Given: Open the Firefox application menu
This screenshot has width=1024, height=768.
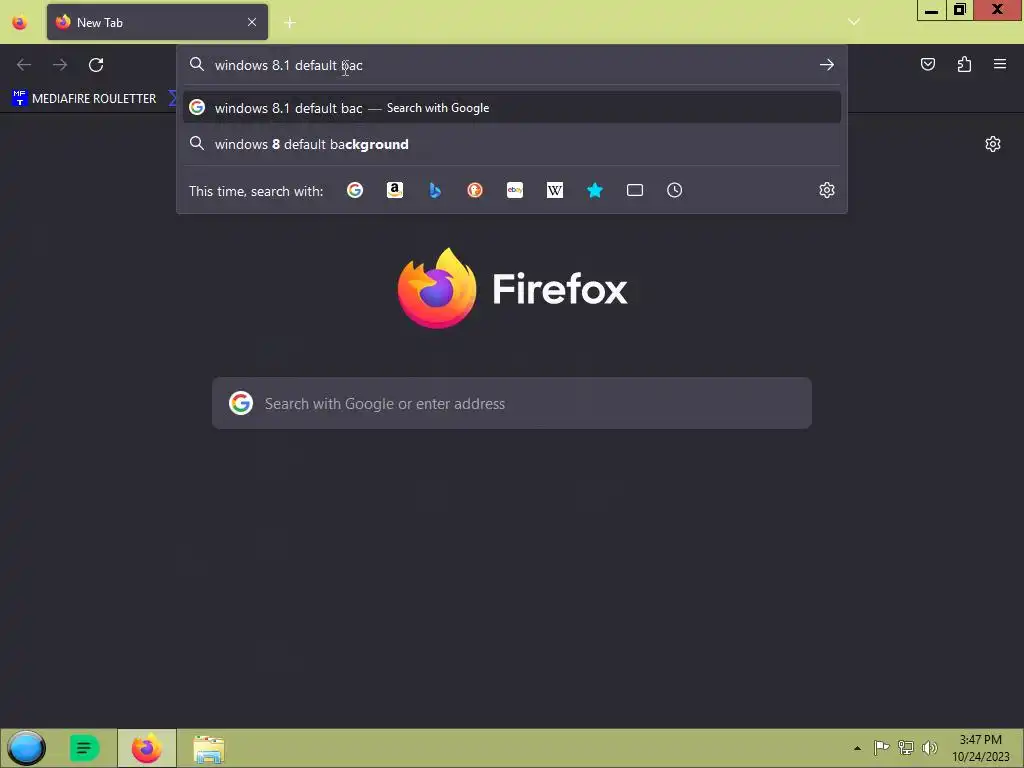Looking at the screenshot, I should tap(1000, 64).
